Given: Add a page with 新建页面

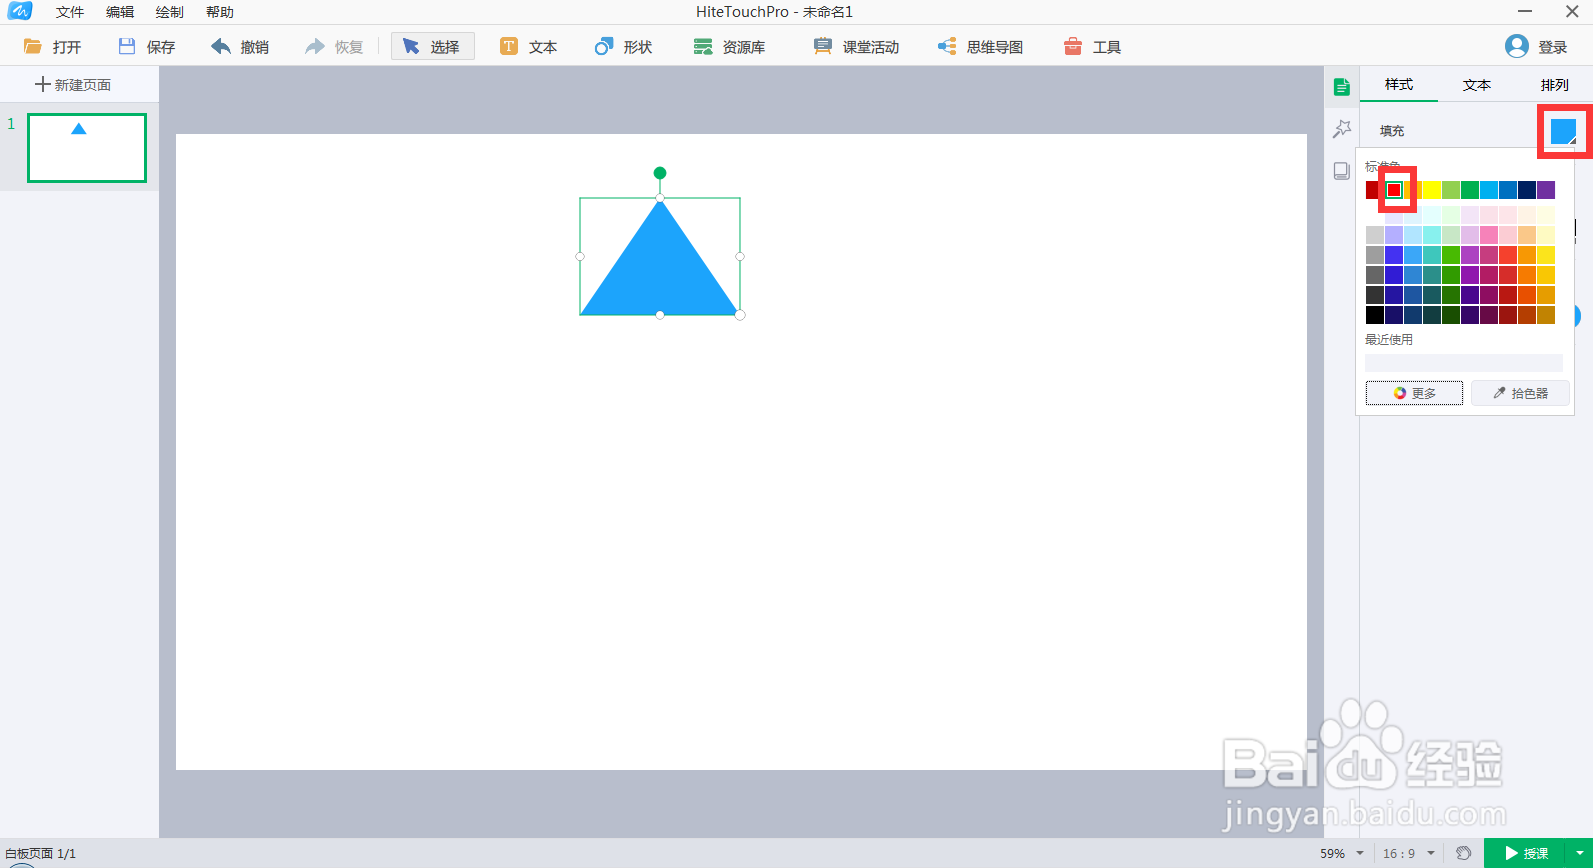Looking at the screenshot, I should pyautogui.click(x=73, y=85).
